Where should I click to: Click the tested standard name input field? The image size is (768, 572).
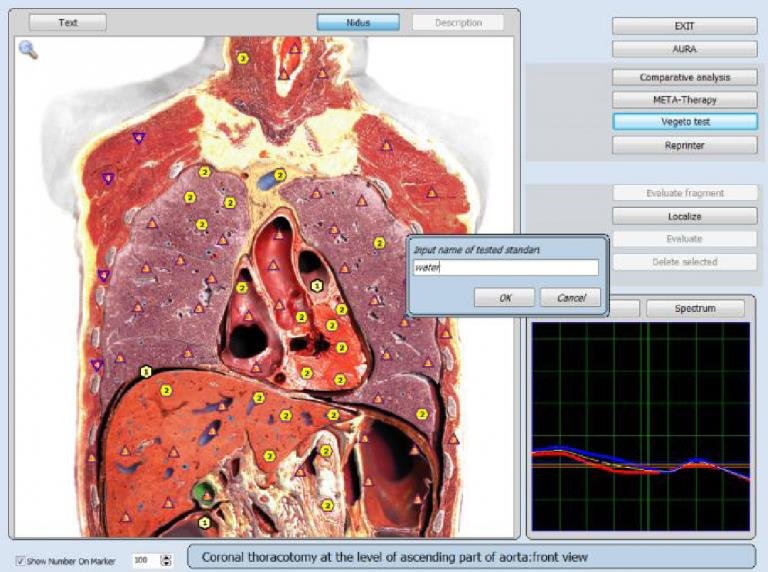point(506,268)
